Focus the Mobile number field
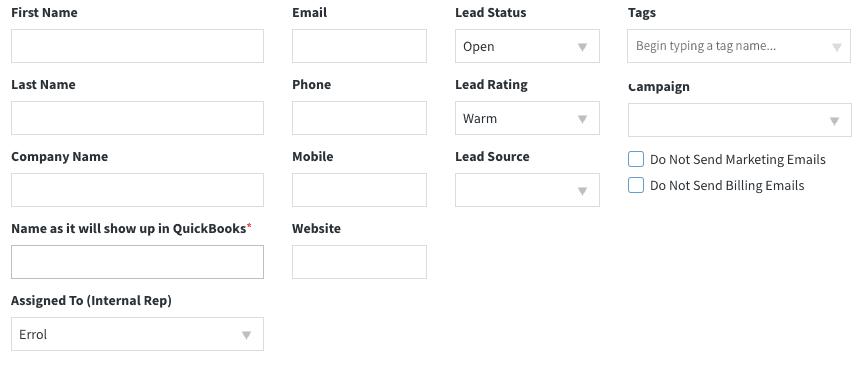Screen dimensions: 862x366 click(360, 190)
